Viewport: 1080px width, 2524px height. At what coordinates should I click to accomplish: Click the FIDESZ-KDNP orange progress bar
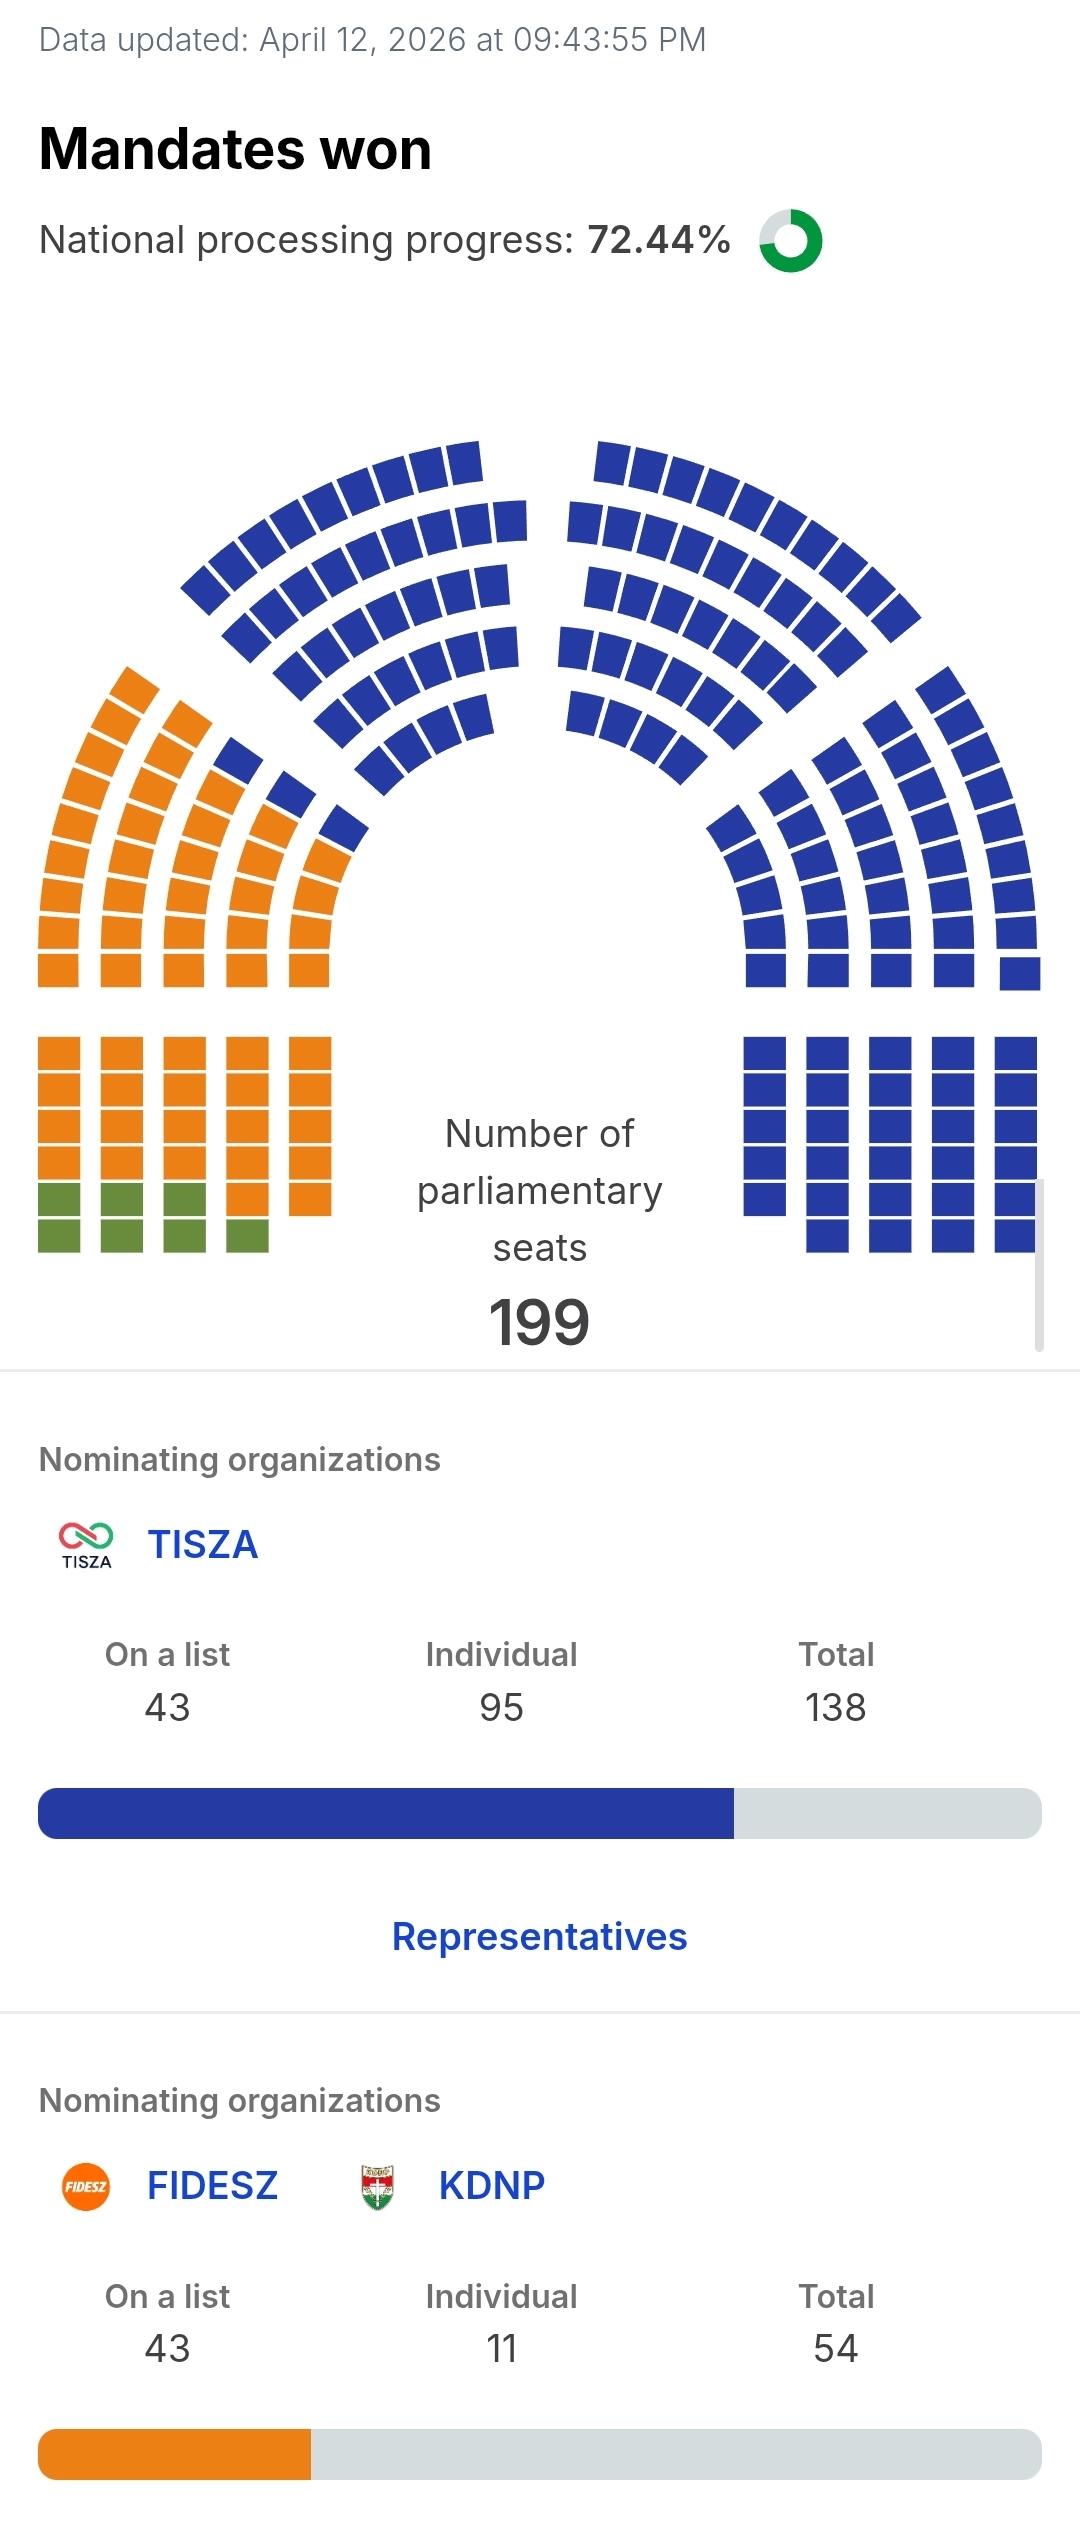pyautogui.click(x=175, y=2454)
